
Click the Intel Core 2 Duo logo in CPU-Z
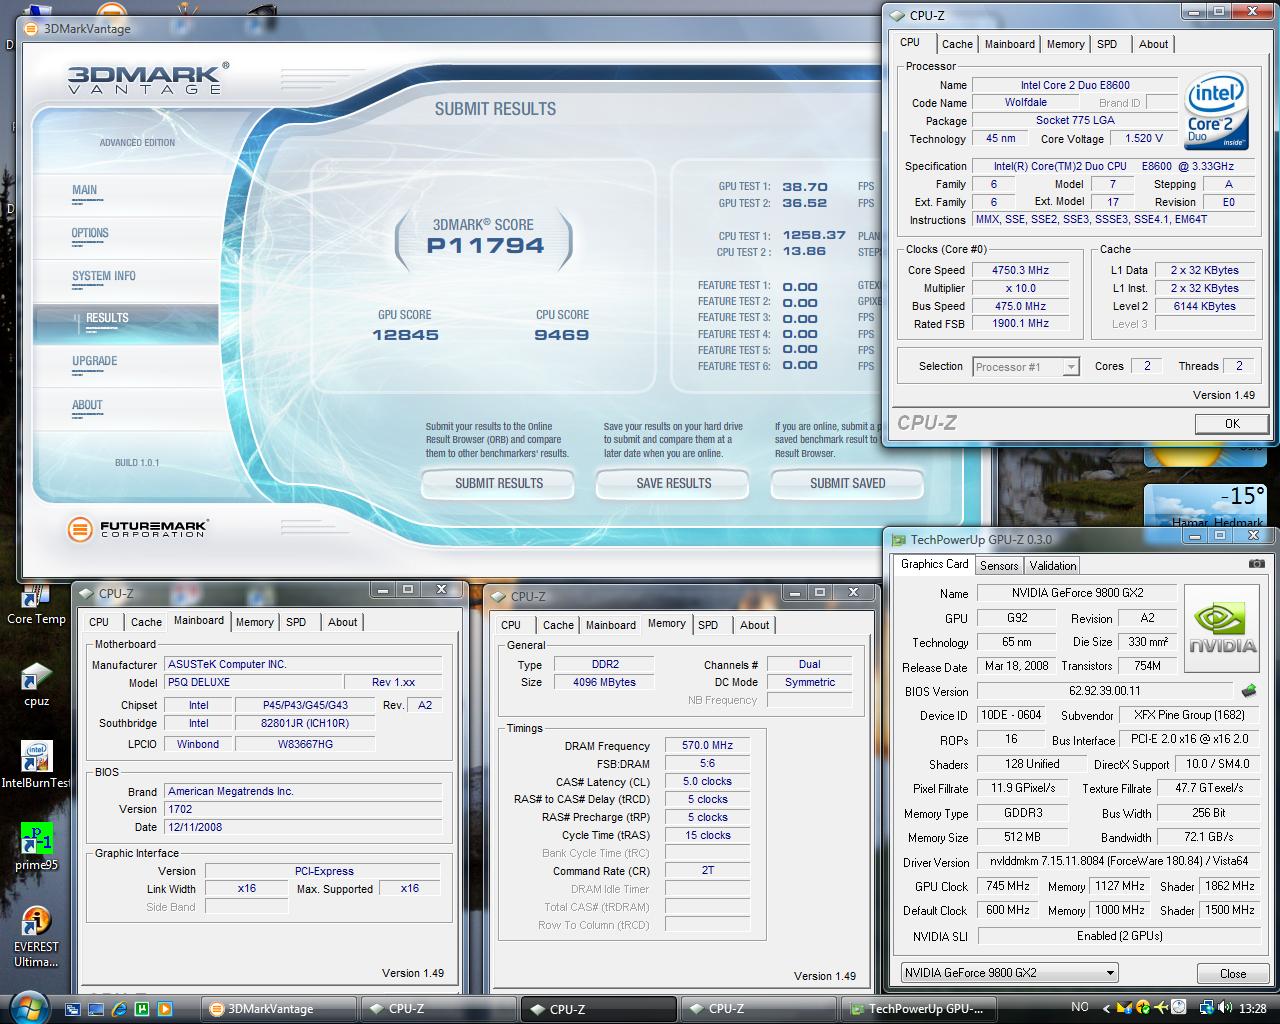tap(1216, 110)
